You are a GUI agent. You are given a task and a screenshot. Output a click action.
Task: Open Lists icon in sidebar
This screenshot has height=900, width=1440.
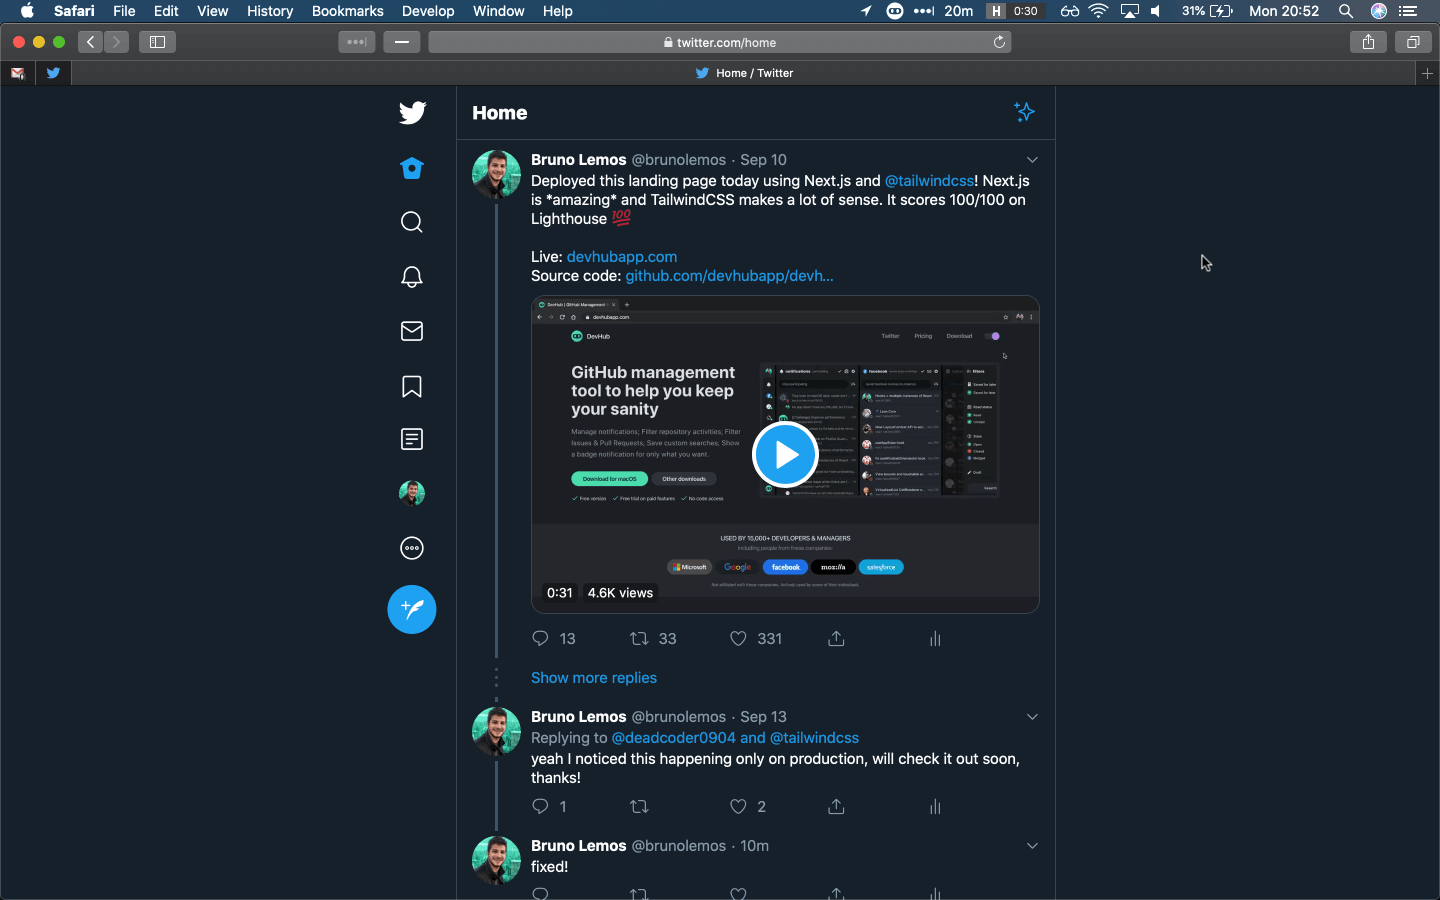click(412, 439)
